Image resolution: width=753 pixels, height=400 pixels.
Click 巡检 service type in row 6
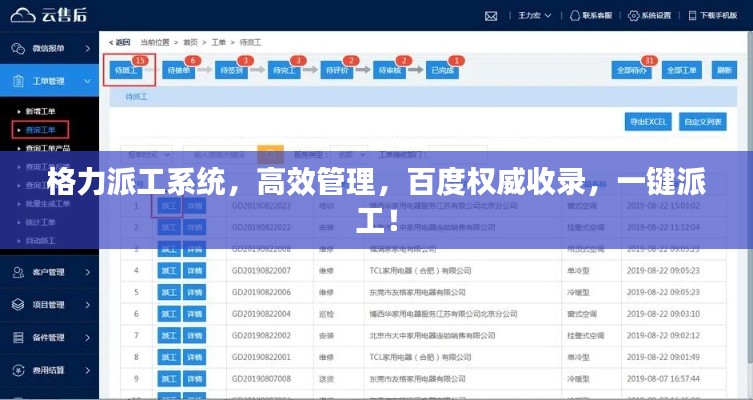pyautogui.click(x=326, y=314)
